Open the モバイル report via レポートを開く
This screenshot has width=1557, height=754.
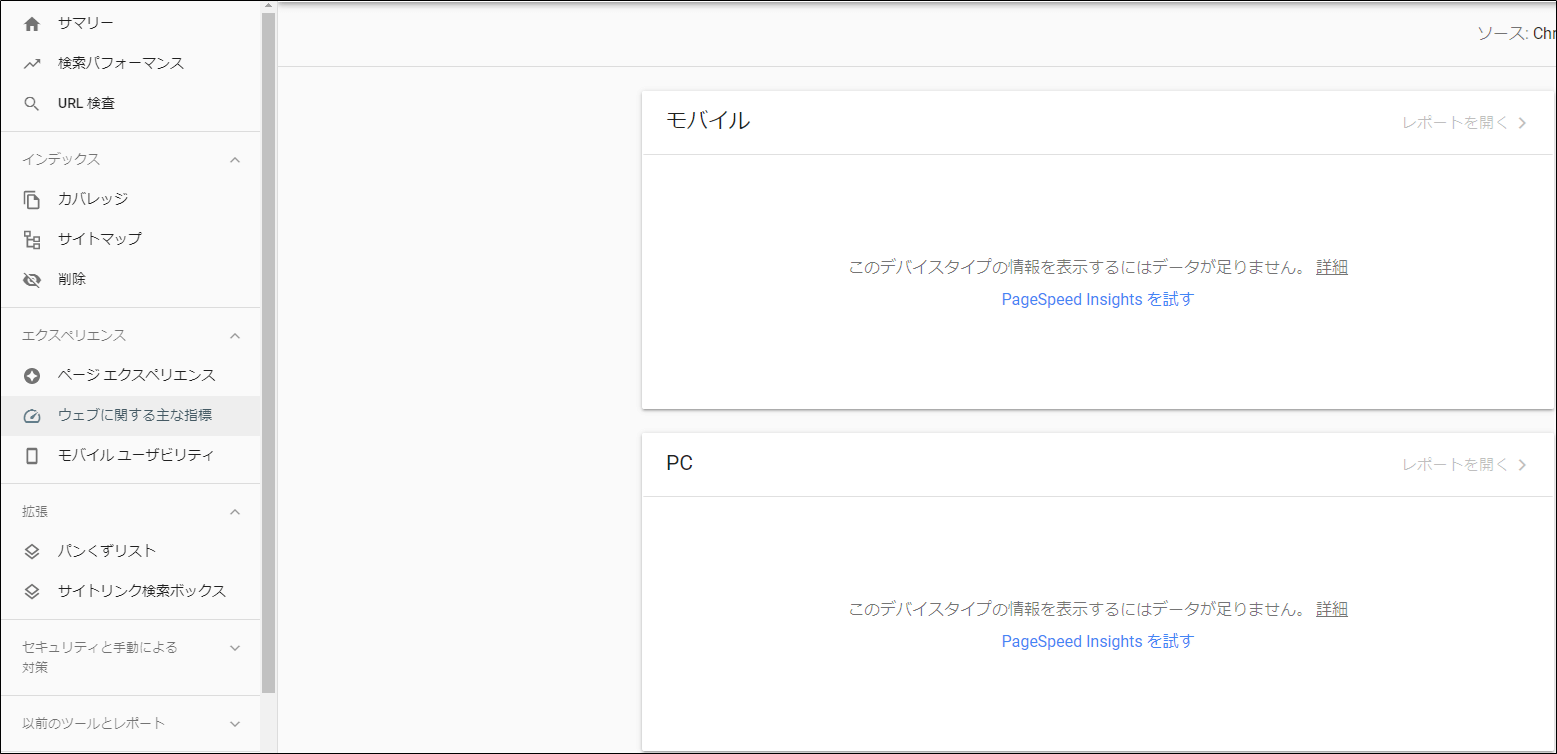1464,123
